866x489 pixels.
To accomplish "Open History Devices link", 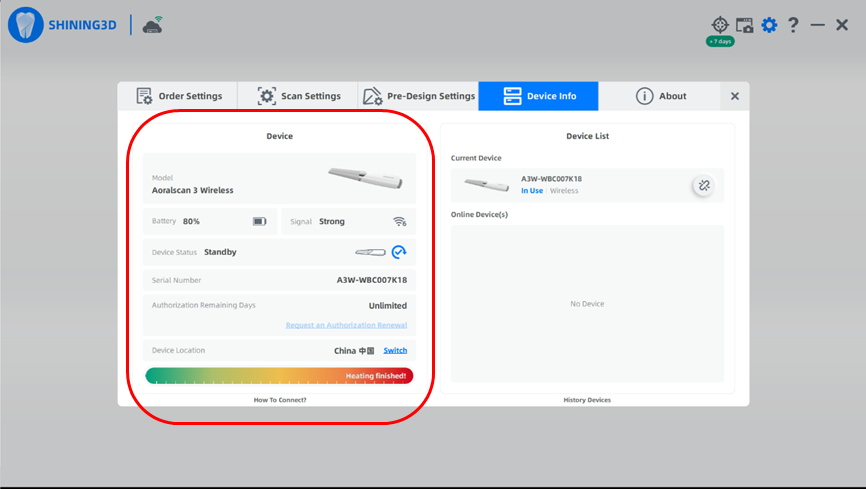I will click(x=587, y=399).
